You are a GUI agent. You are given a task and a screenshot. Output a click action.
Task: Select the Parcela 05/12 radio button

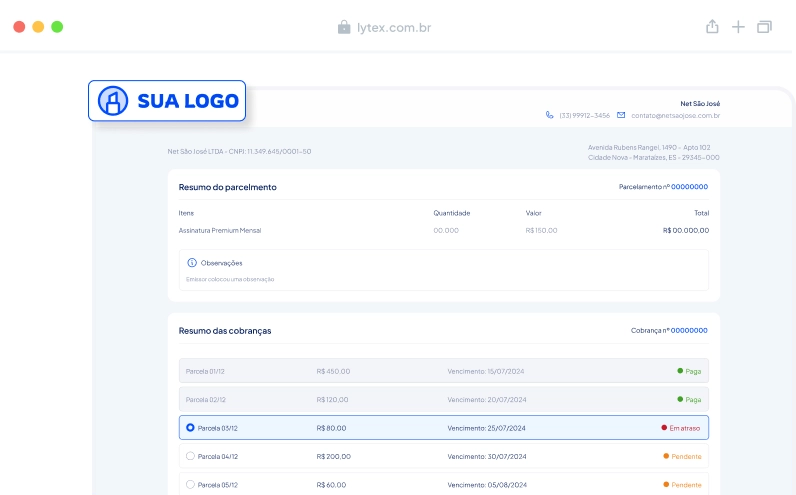(x=190, y=484)
